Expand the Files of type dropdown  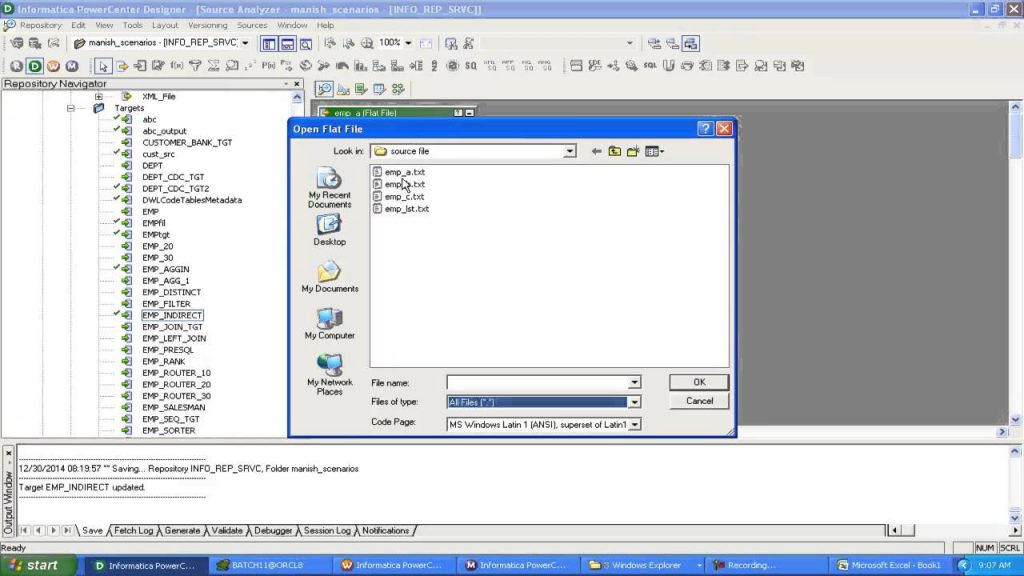[634, 402]
